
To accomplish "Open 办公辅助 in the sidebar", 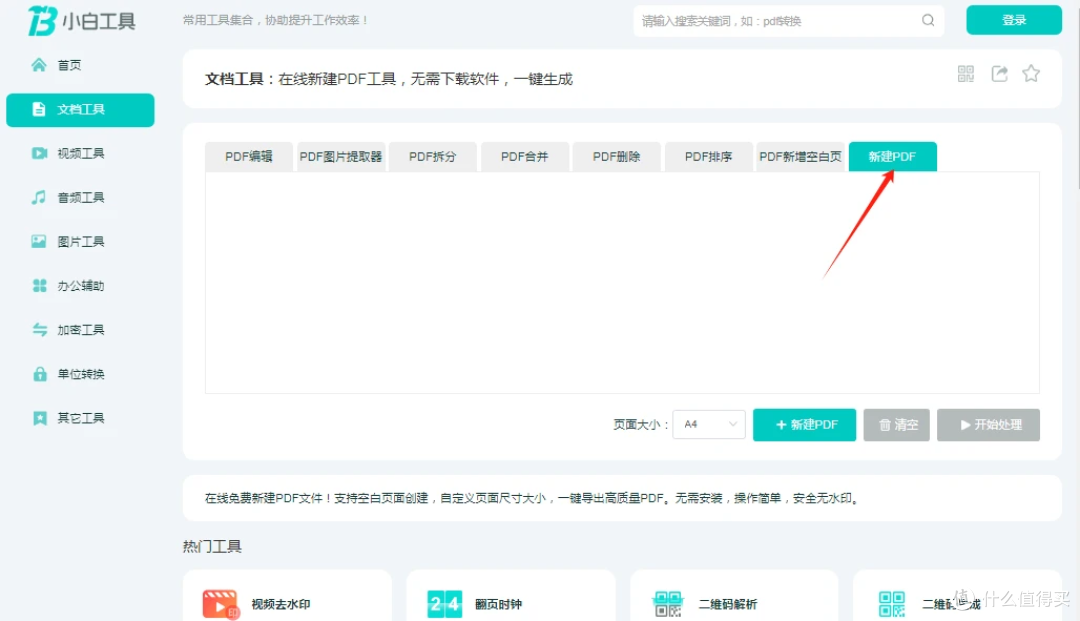I will click(80, 285).
